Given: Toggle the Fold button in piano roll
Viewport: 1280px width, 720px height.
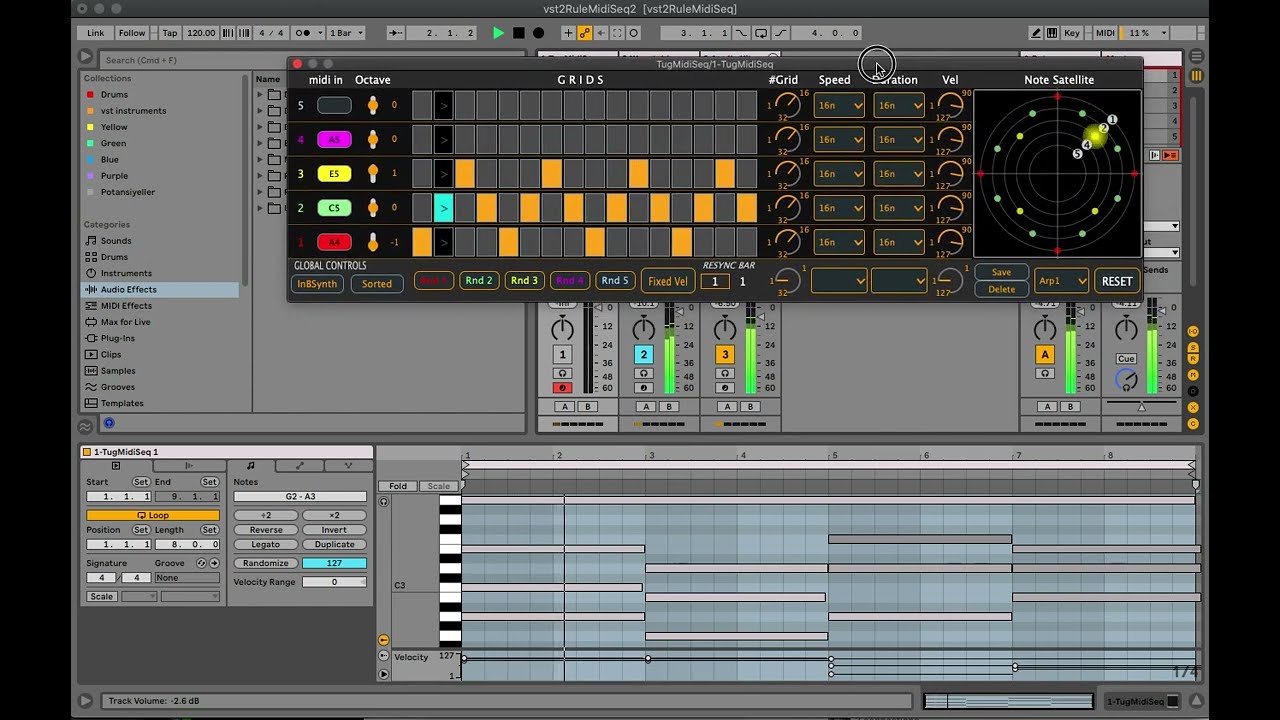Looking at the screenshot, I should click(x=398, y=486).
